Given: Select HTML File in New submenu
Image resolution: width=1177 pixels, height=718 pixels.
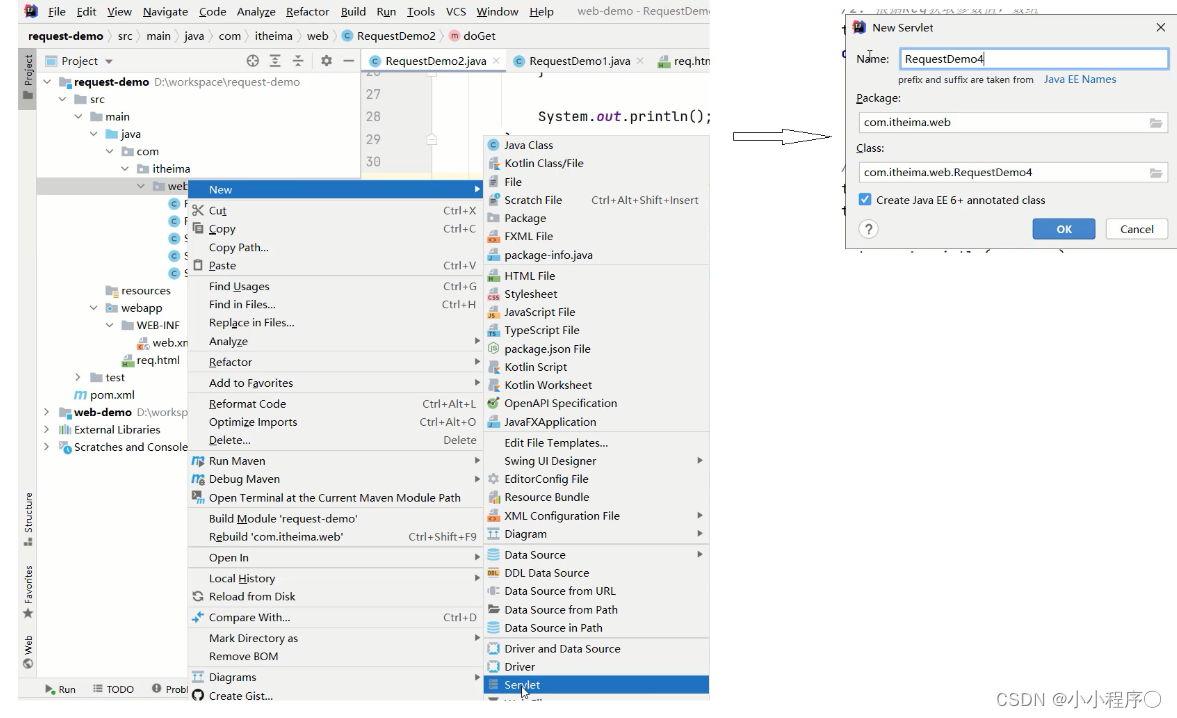Looking at the screenshot, I should (x=597, y=275).
